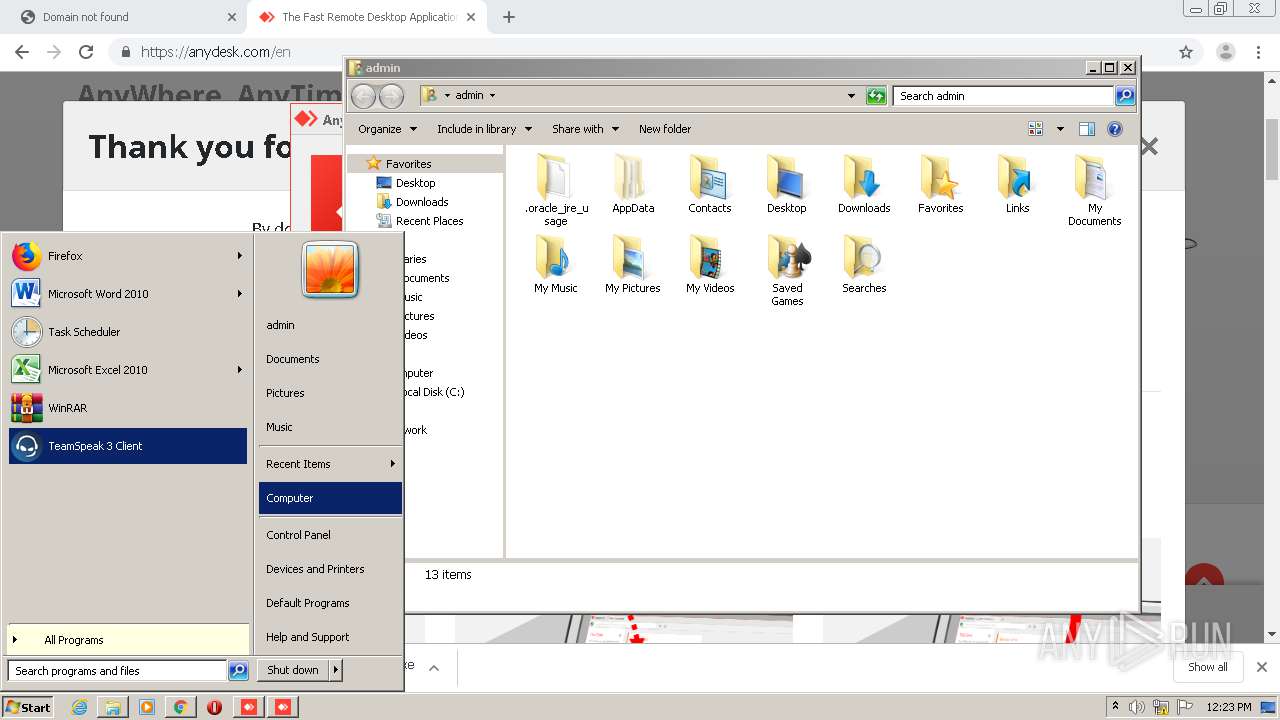Open Devices and Printers

330,569
